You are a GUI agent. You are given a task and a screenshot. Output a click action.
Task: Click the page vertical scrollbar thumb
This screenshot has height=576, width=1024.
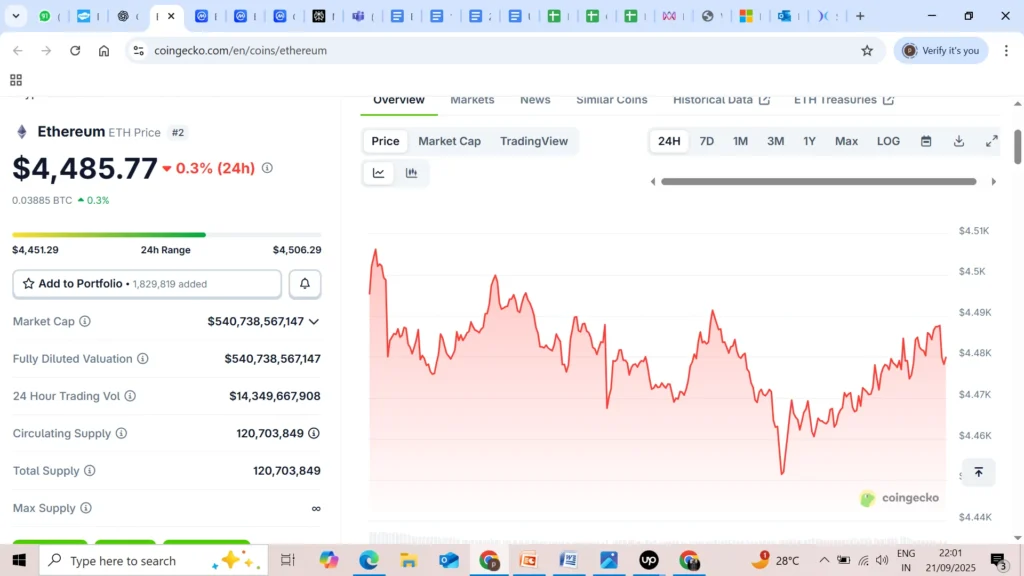[x=1017, y=147]
